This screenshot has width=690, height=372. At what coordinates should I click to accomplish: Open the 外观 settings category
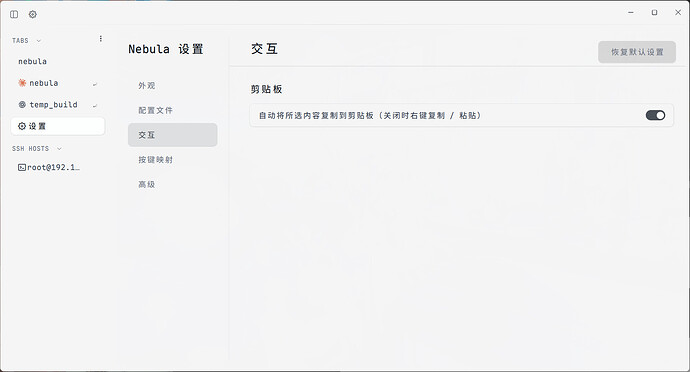pyautogui.click(x=172, y=85)
